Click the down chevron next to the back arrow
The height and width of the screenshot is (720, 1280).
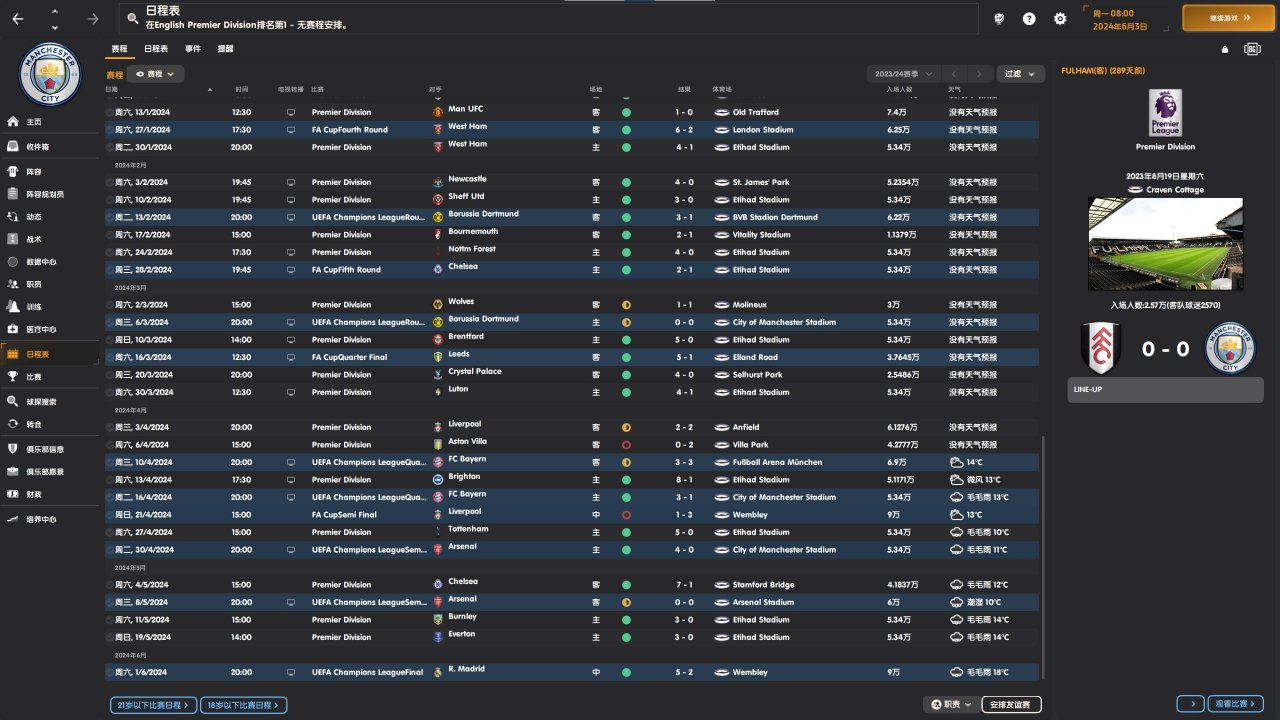coord(54,26)
